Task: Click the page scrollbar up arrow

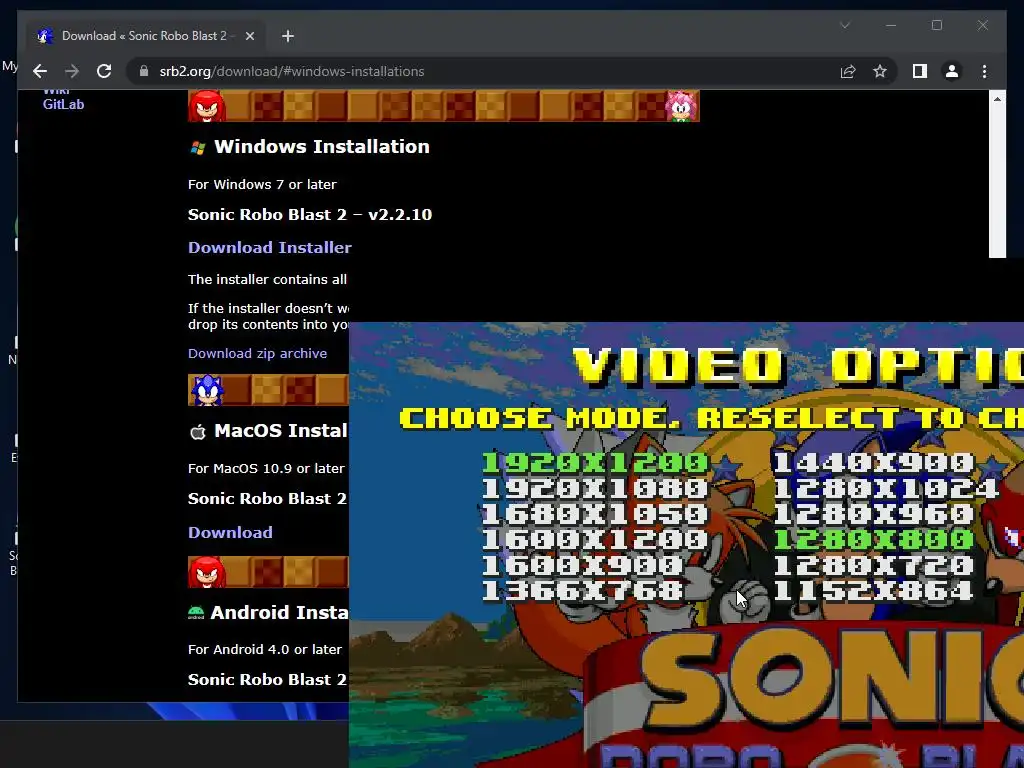Action: (997, 99)
